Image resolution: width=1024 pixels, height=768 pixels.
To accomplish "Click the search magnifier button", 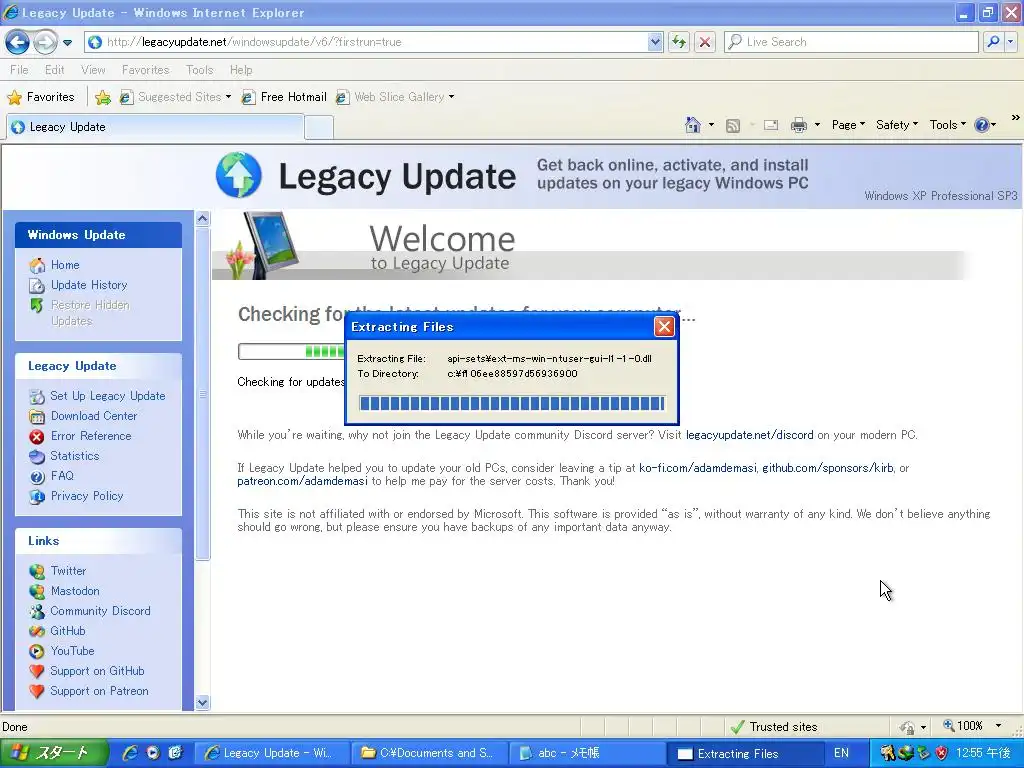I will click(993, 42).
